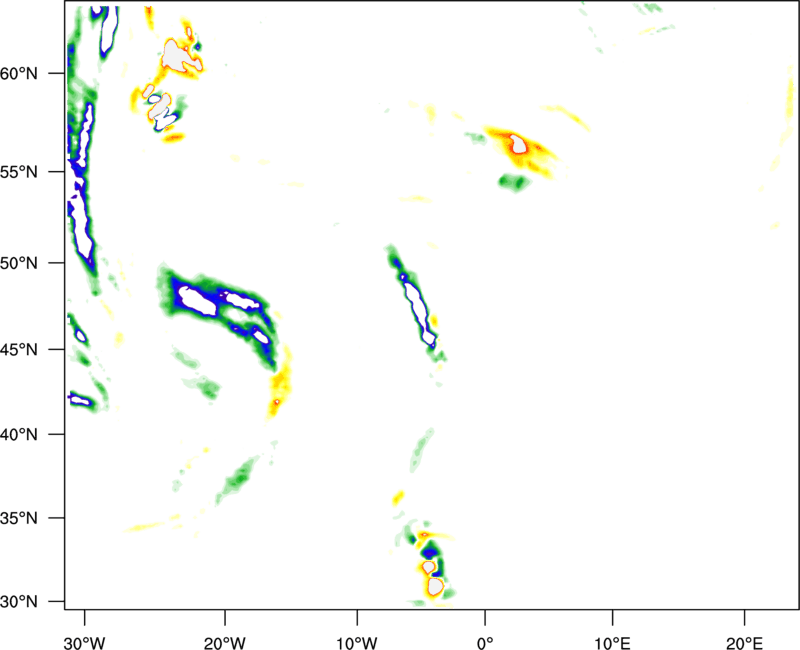This screenshot has width=800, height=650.
Task: Click the 10°E longitude label
Action: pos(612,643)
